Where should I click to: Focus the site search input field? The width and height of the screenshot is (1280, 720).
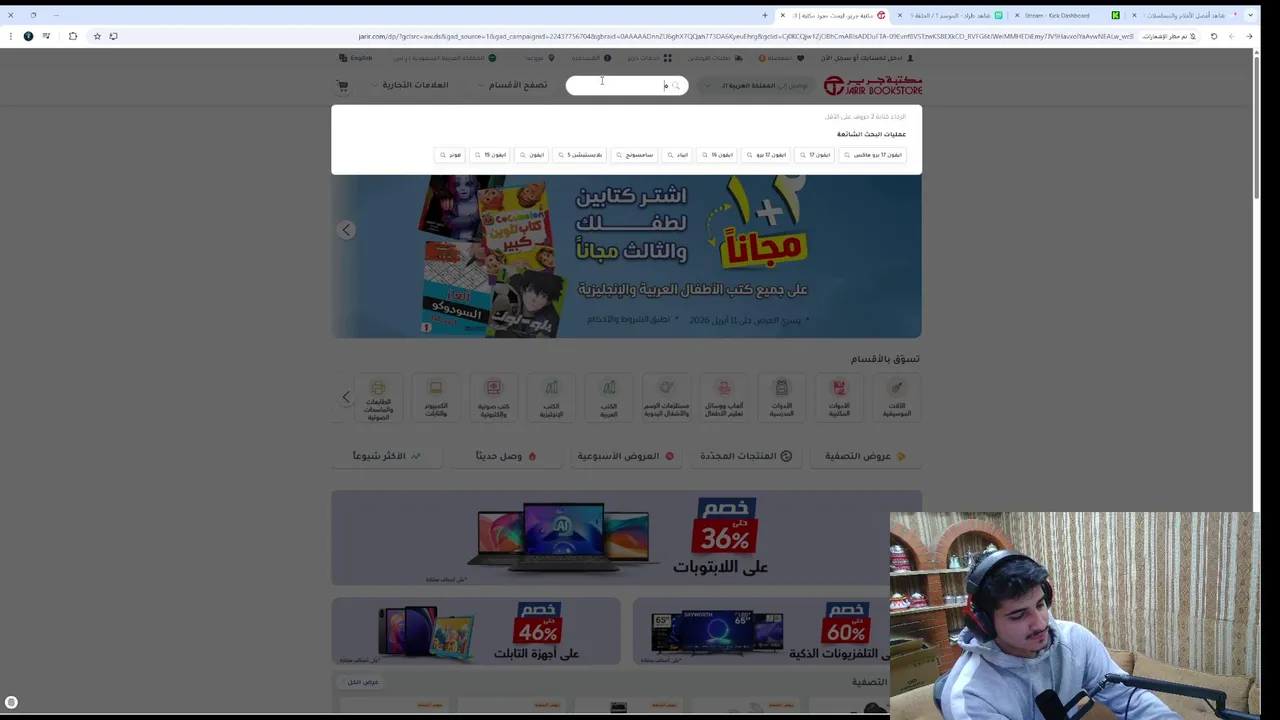click(627, 86)
